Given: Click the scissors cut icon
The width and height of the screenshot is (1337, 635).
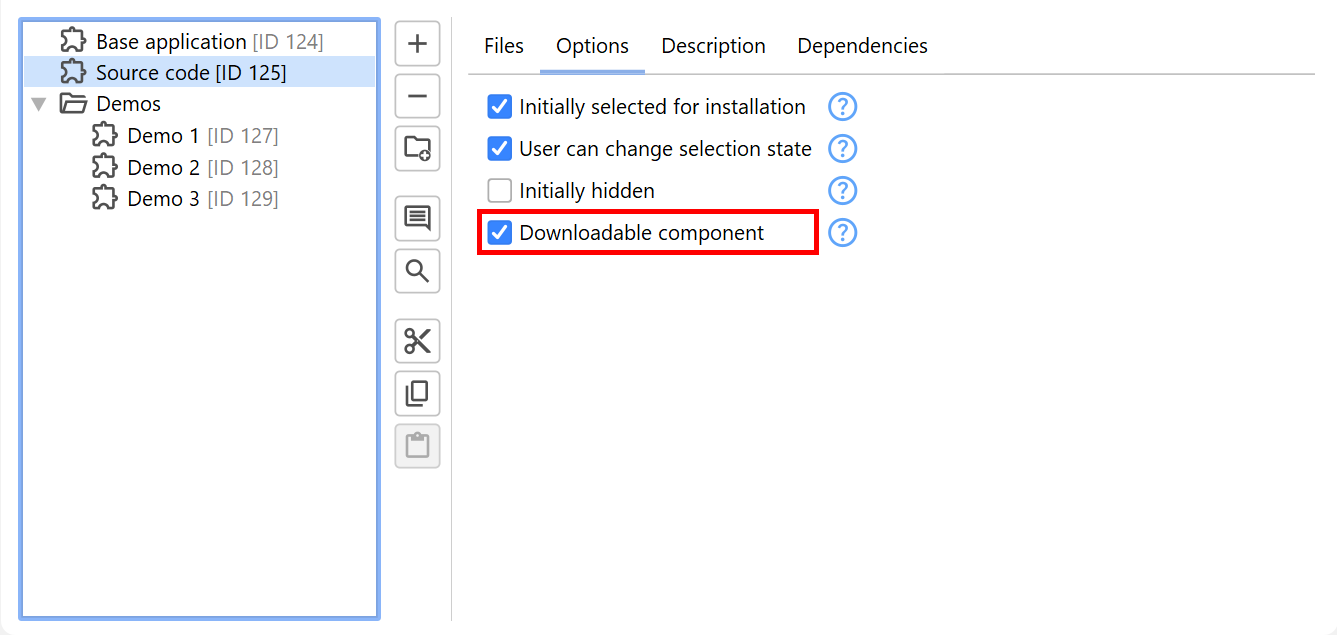Looking at the screenshot, I should click(417, 341).
